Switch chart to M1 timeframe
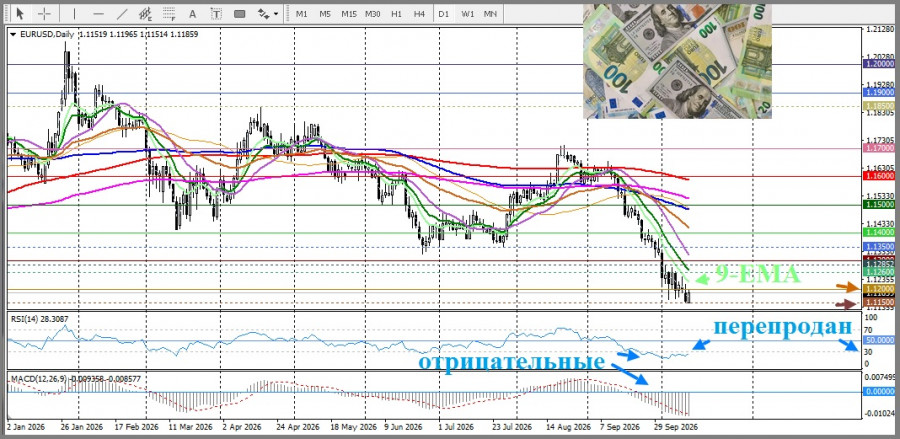This screenshot has height=439, width=900. tap(302, 14)
